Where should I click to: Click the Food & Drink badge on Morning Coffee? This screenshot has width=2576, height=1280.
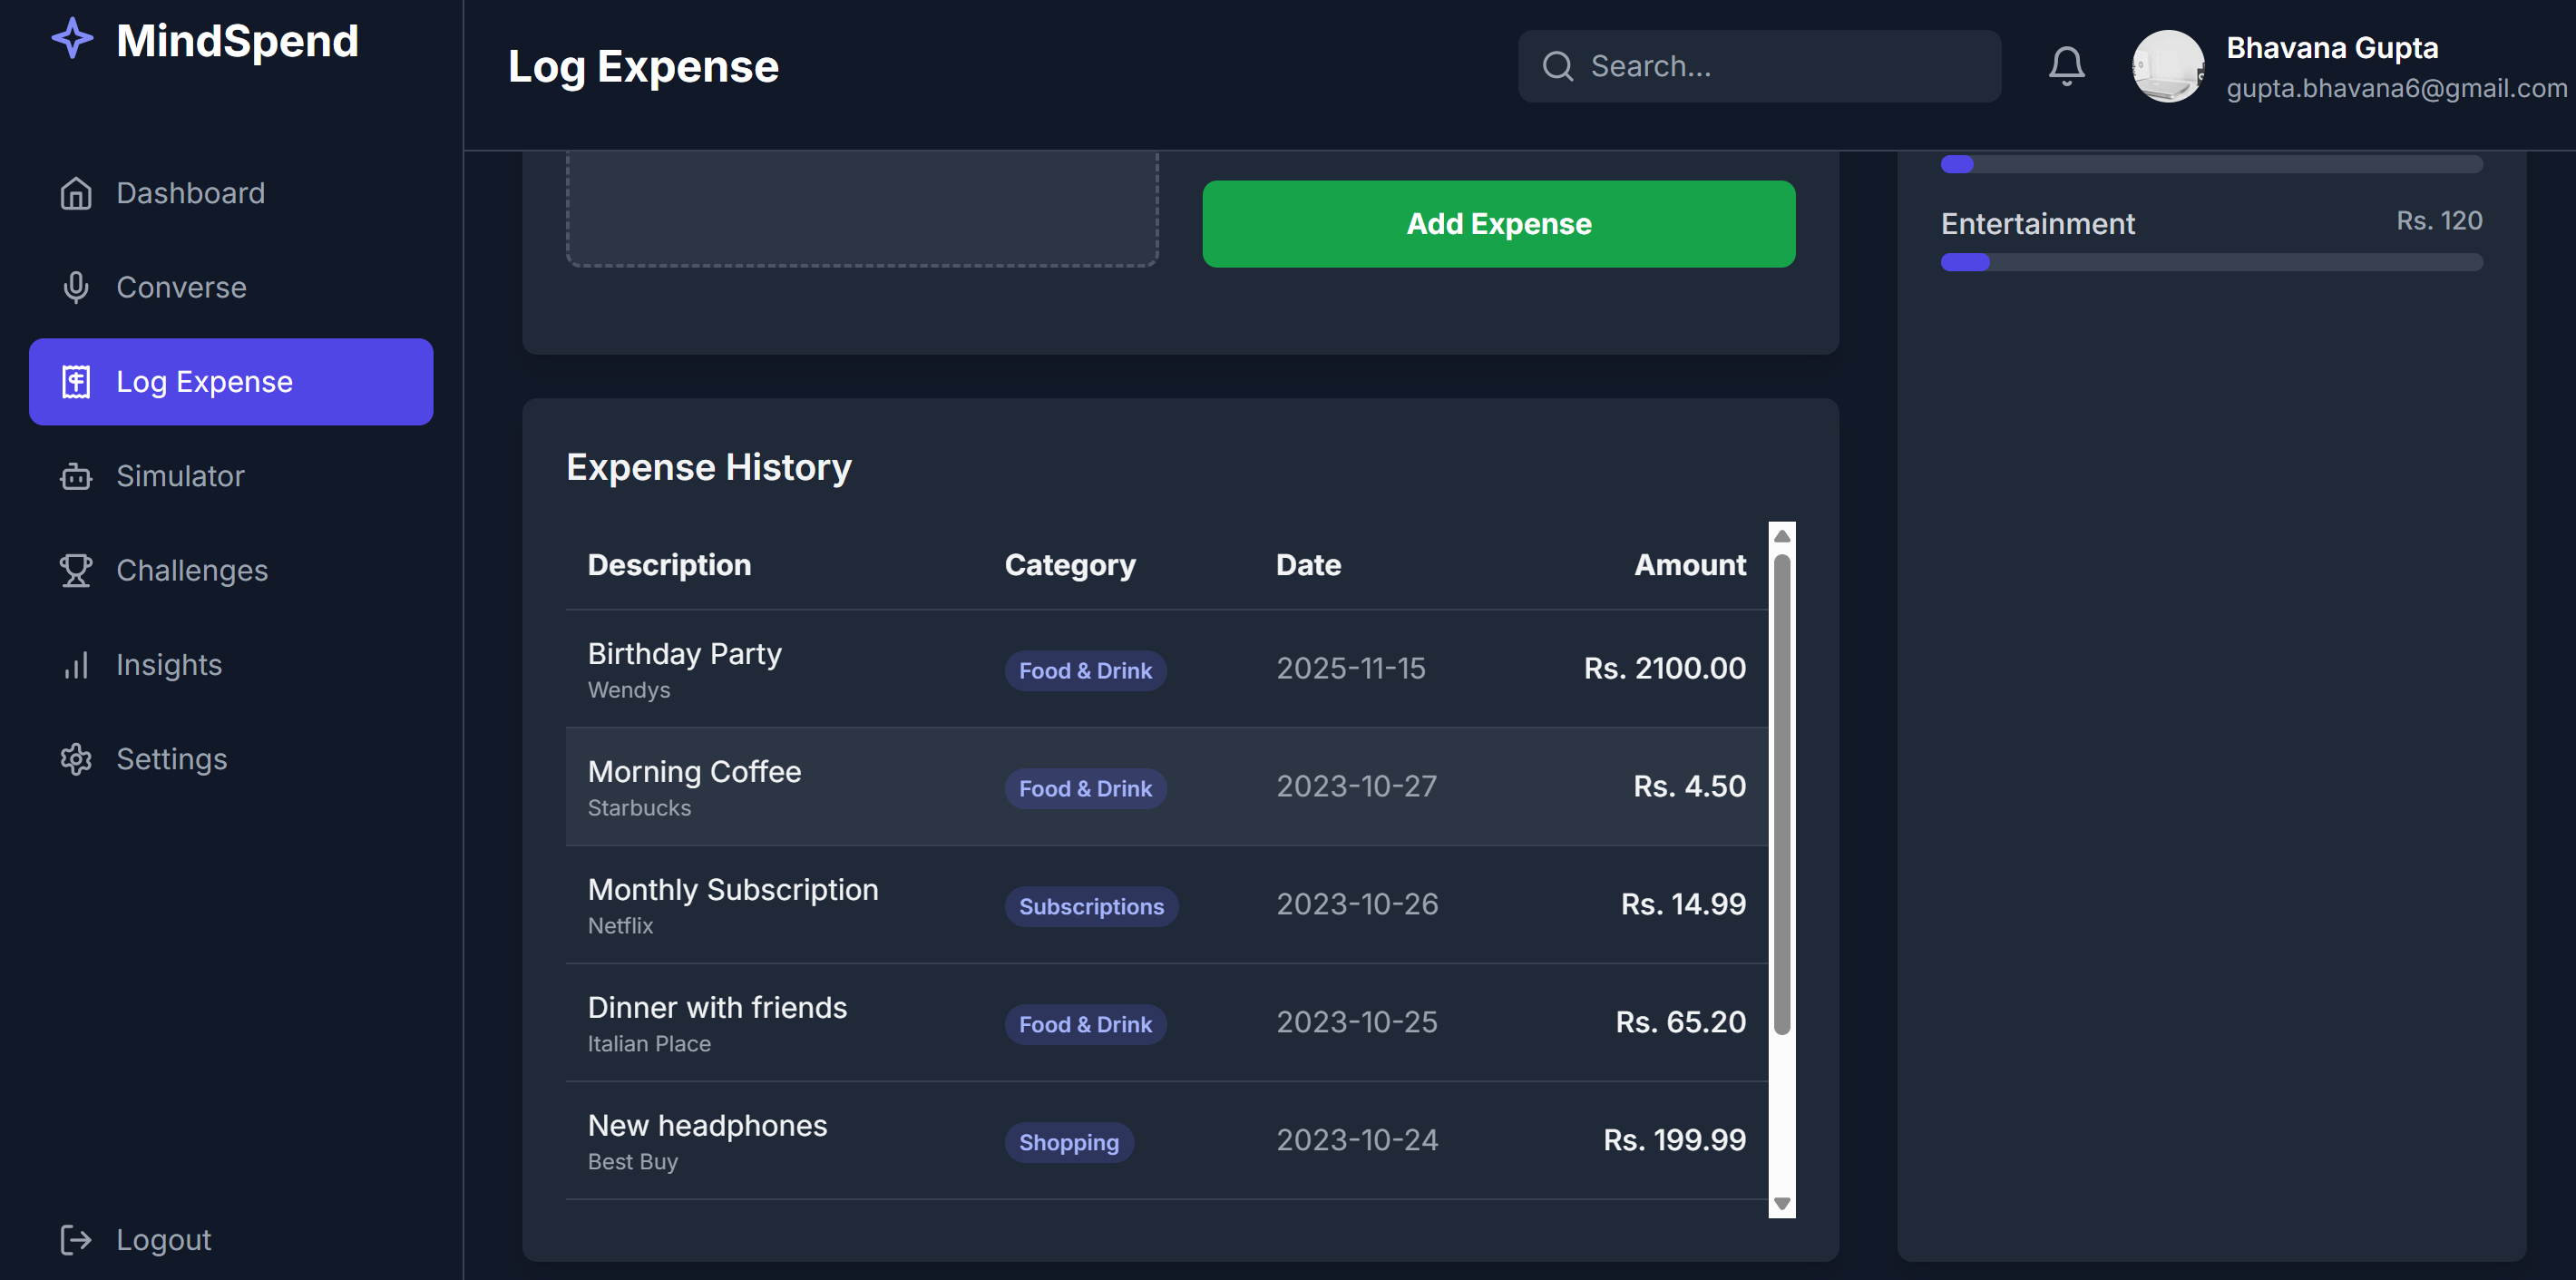click(x=1085, y=788)
